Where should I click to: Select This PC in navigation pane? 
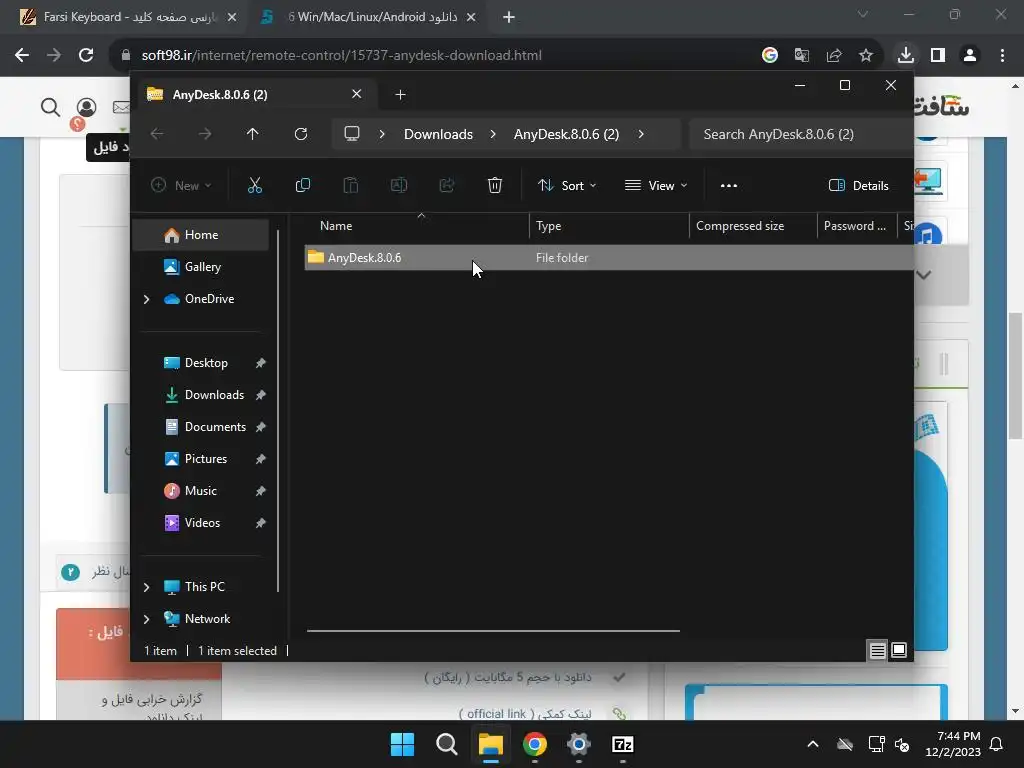click(x=204, y=586)
